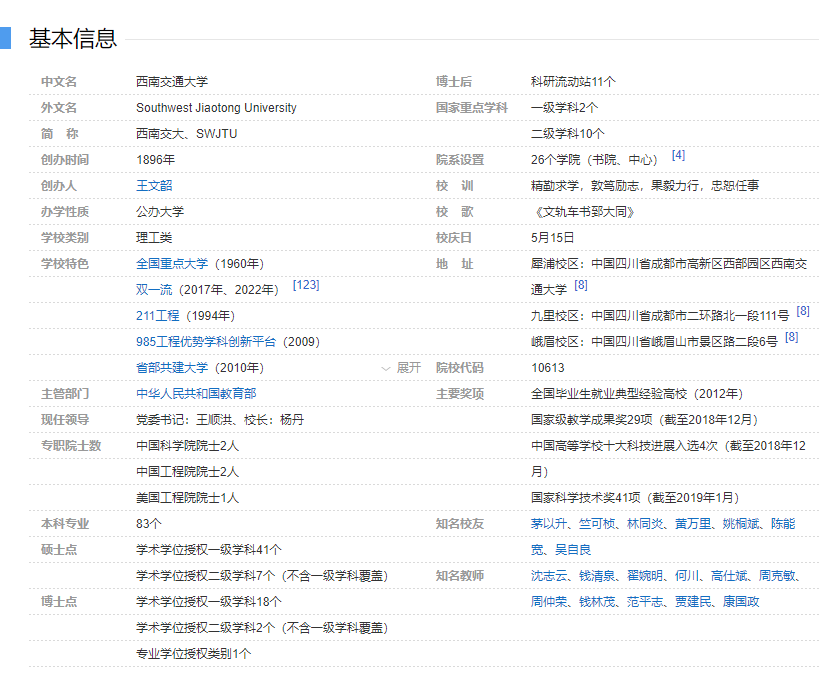View teacher 沈志云 page
This screenshot has height=692, width=831.
[549, 576]
